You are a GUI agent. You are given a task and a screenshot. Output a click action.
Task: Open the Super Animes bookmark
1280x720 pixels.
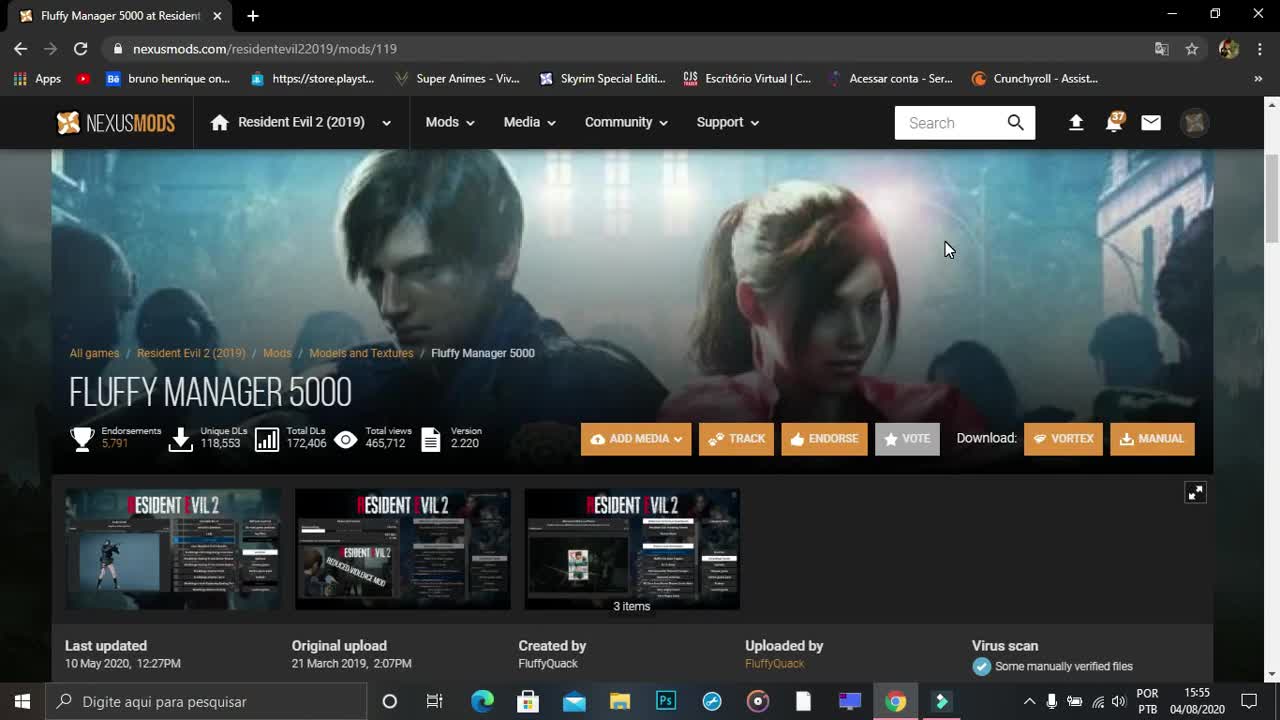(457, 78)
